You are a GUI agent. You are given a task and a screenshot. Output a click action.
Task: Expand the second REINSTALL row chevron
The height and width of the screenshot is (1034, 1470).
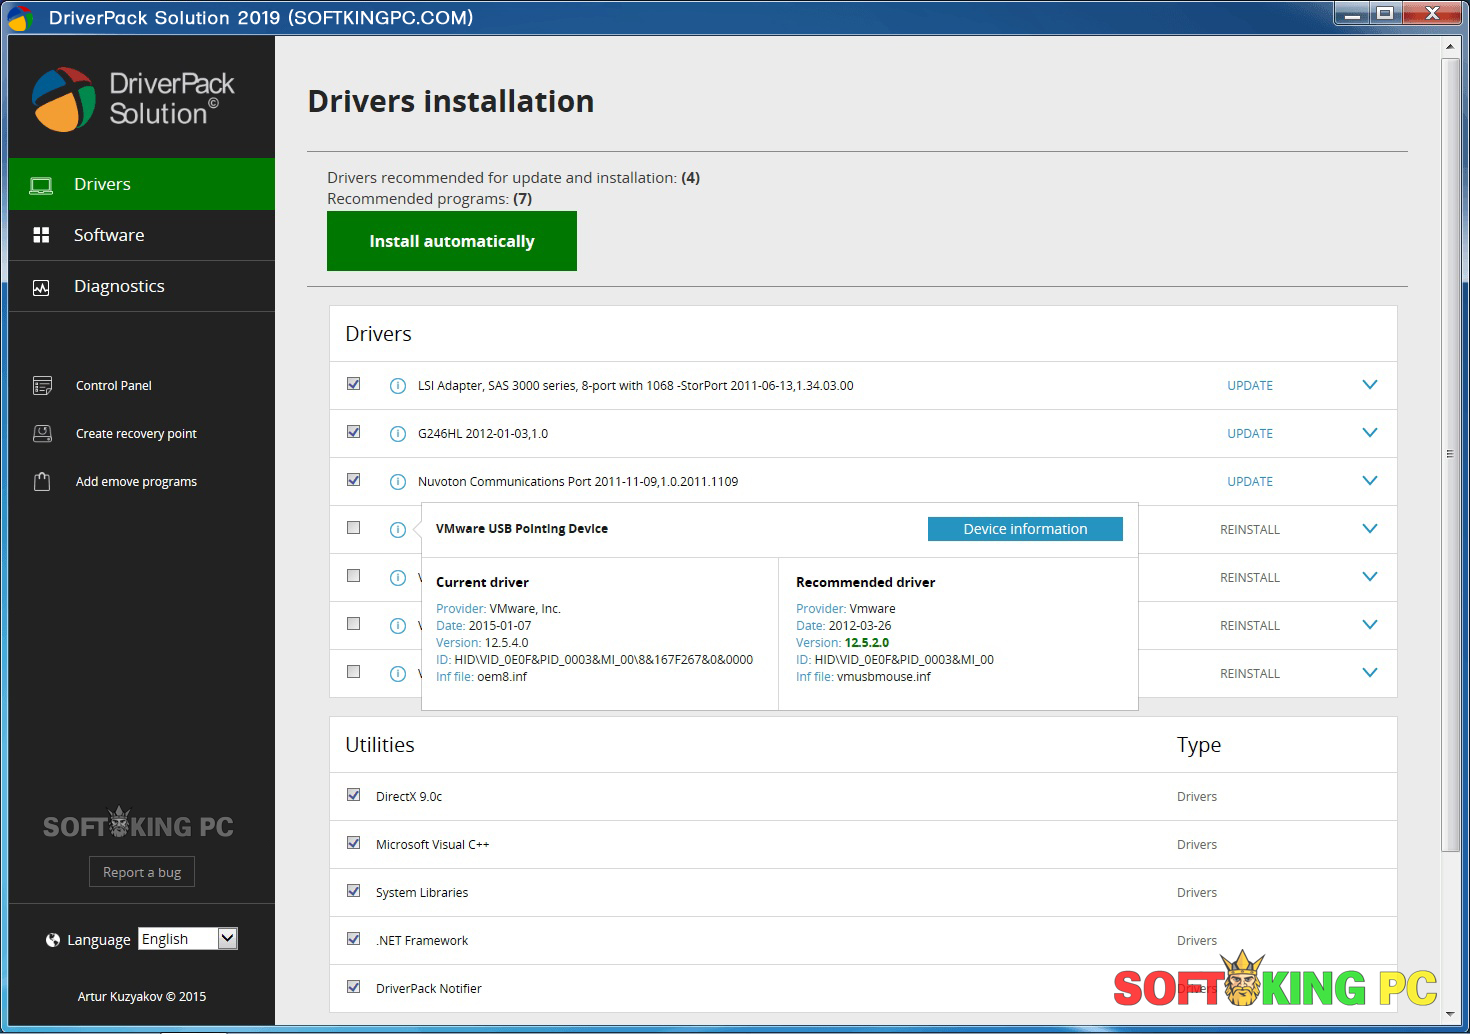coord(1370,577)
